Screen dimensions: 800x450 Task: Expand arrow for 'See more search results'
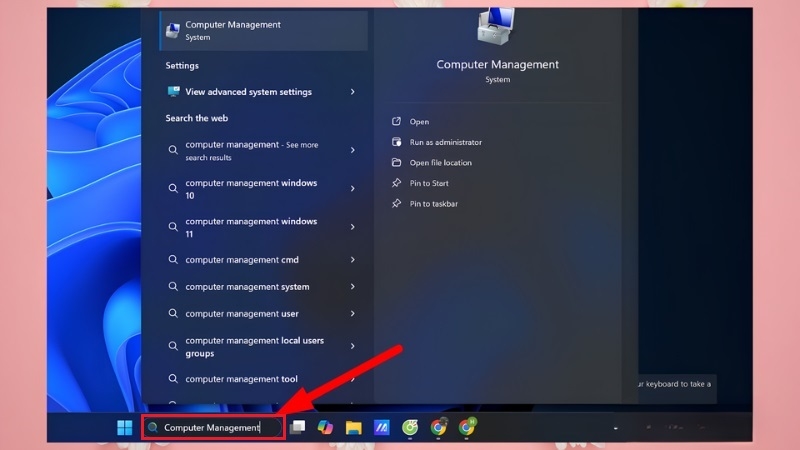353,150
